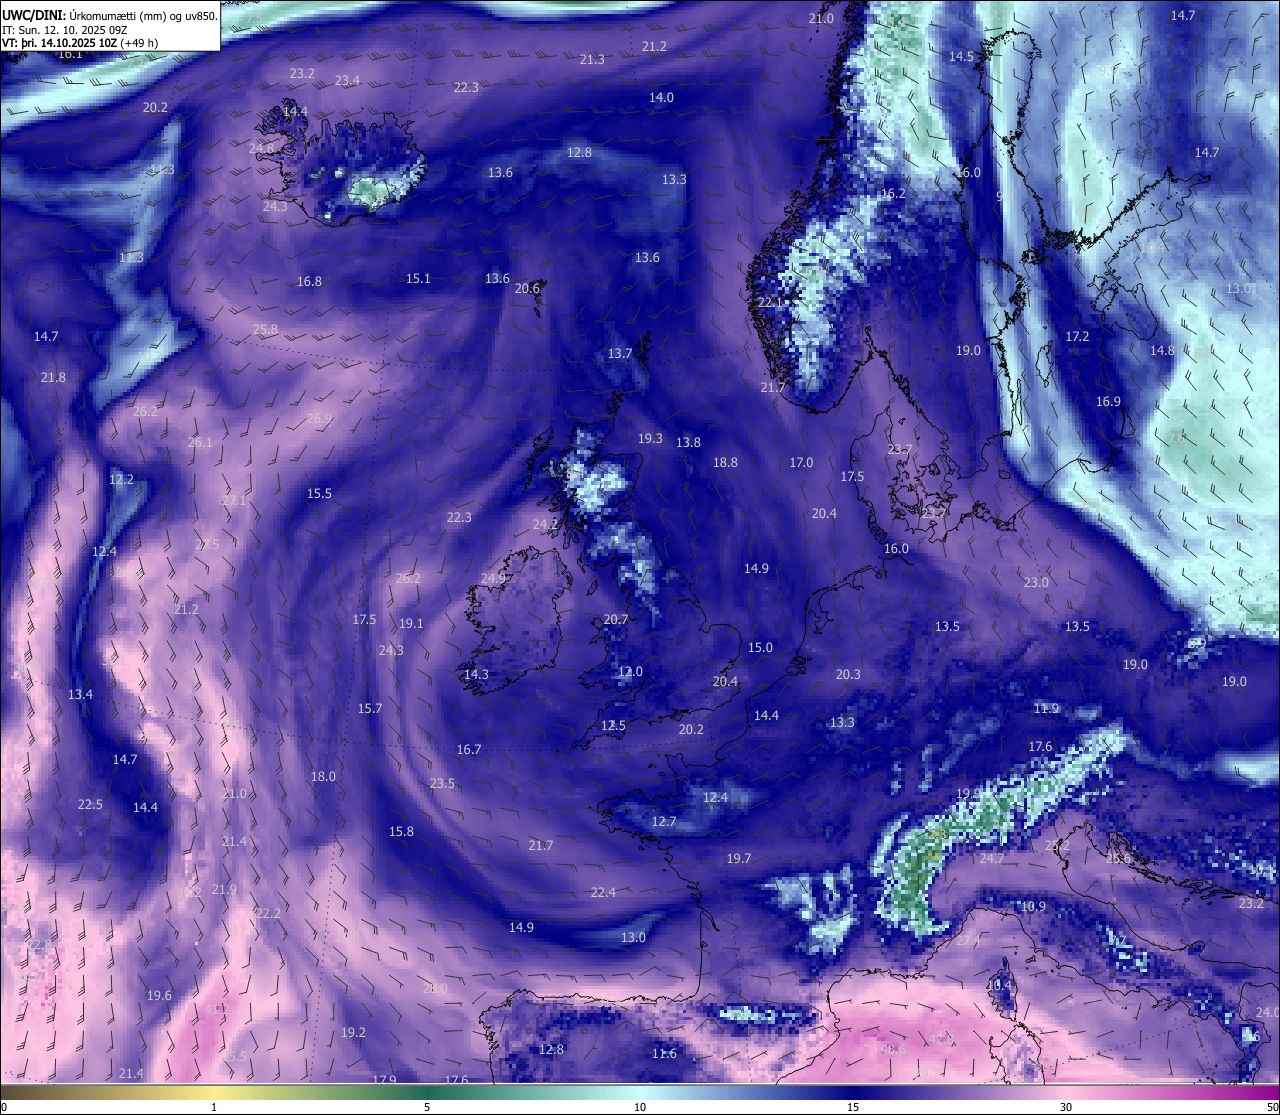Select the 23.5 value label
1280x1115 pixels.
point(442,784)
